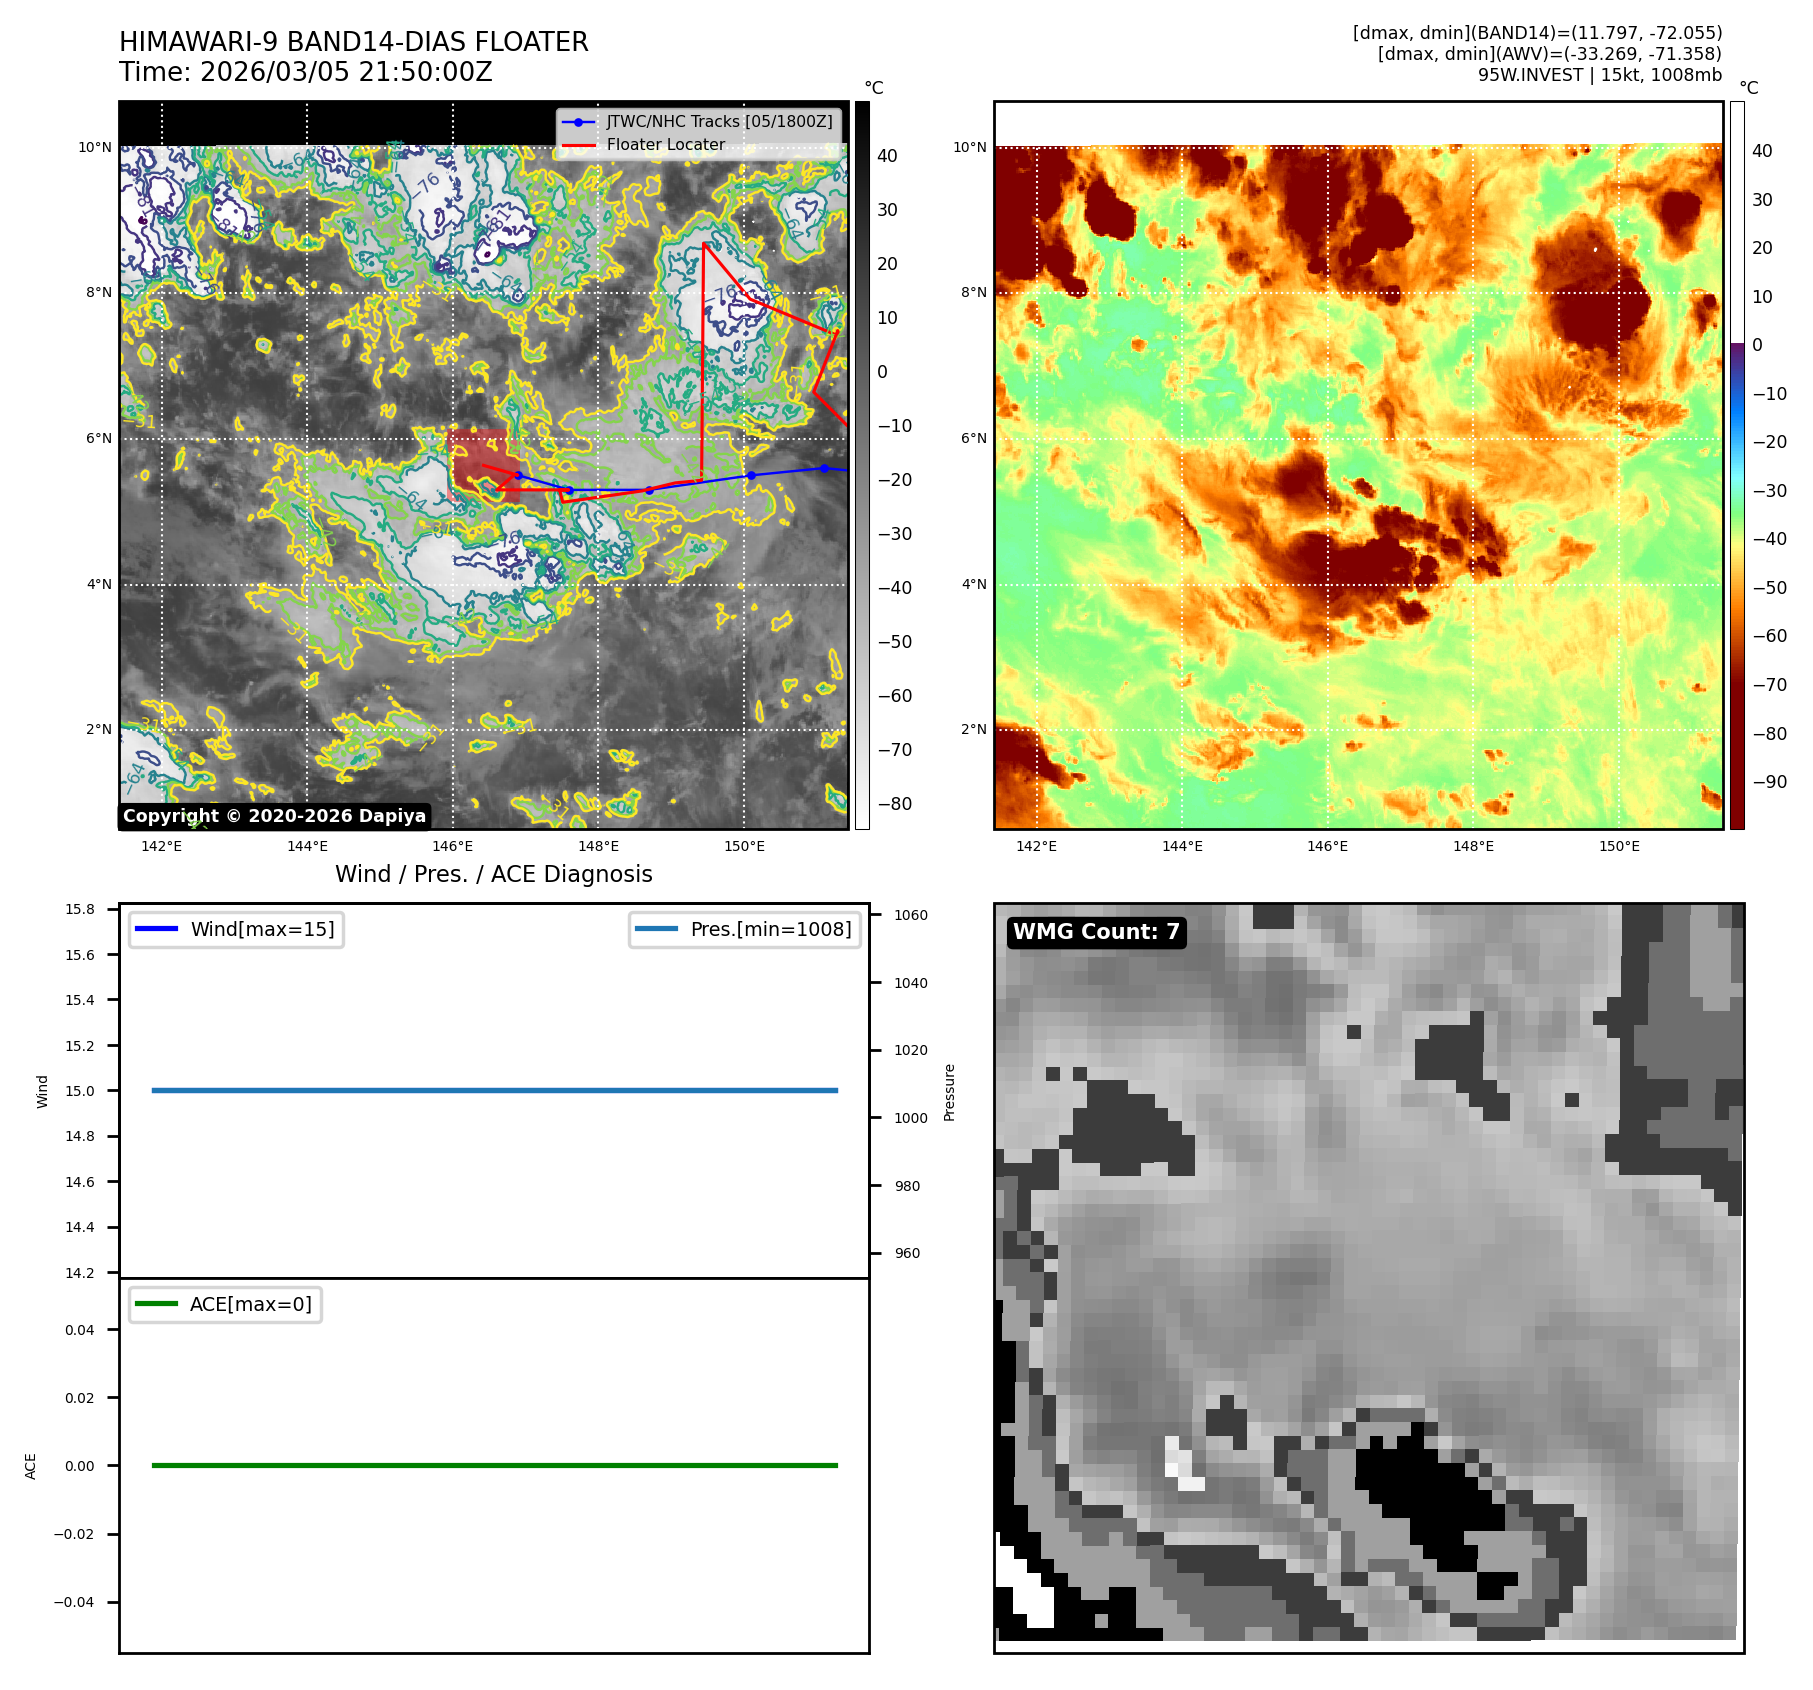Select the easternmost blue track point
The image size is (1813, 1690).
pos(824,468)
